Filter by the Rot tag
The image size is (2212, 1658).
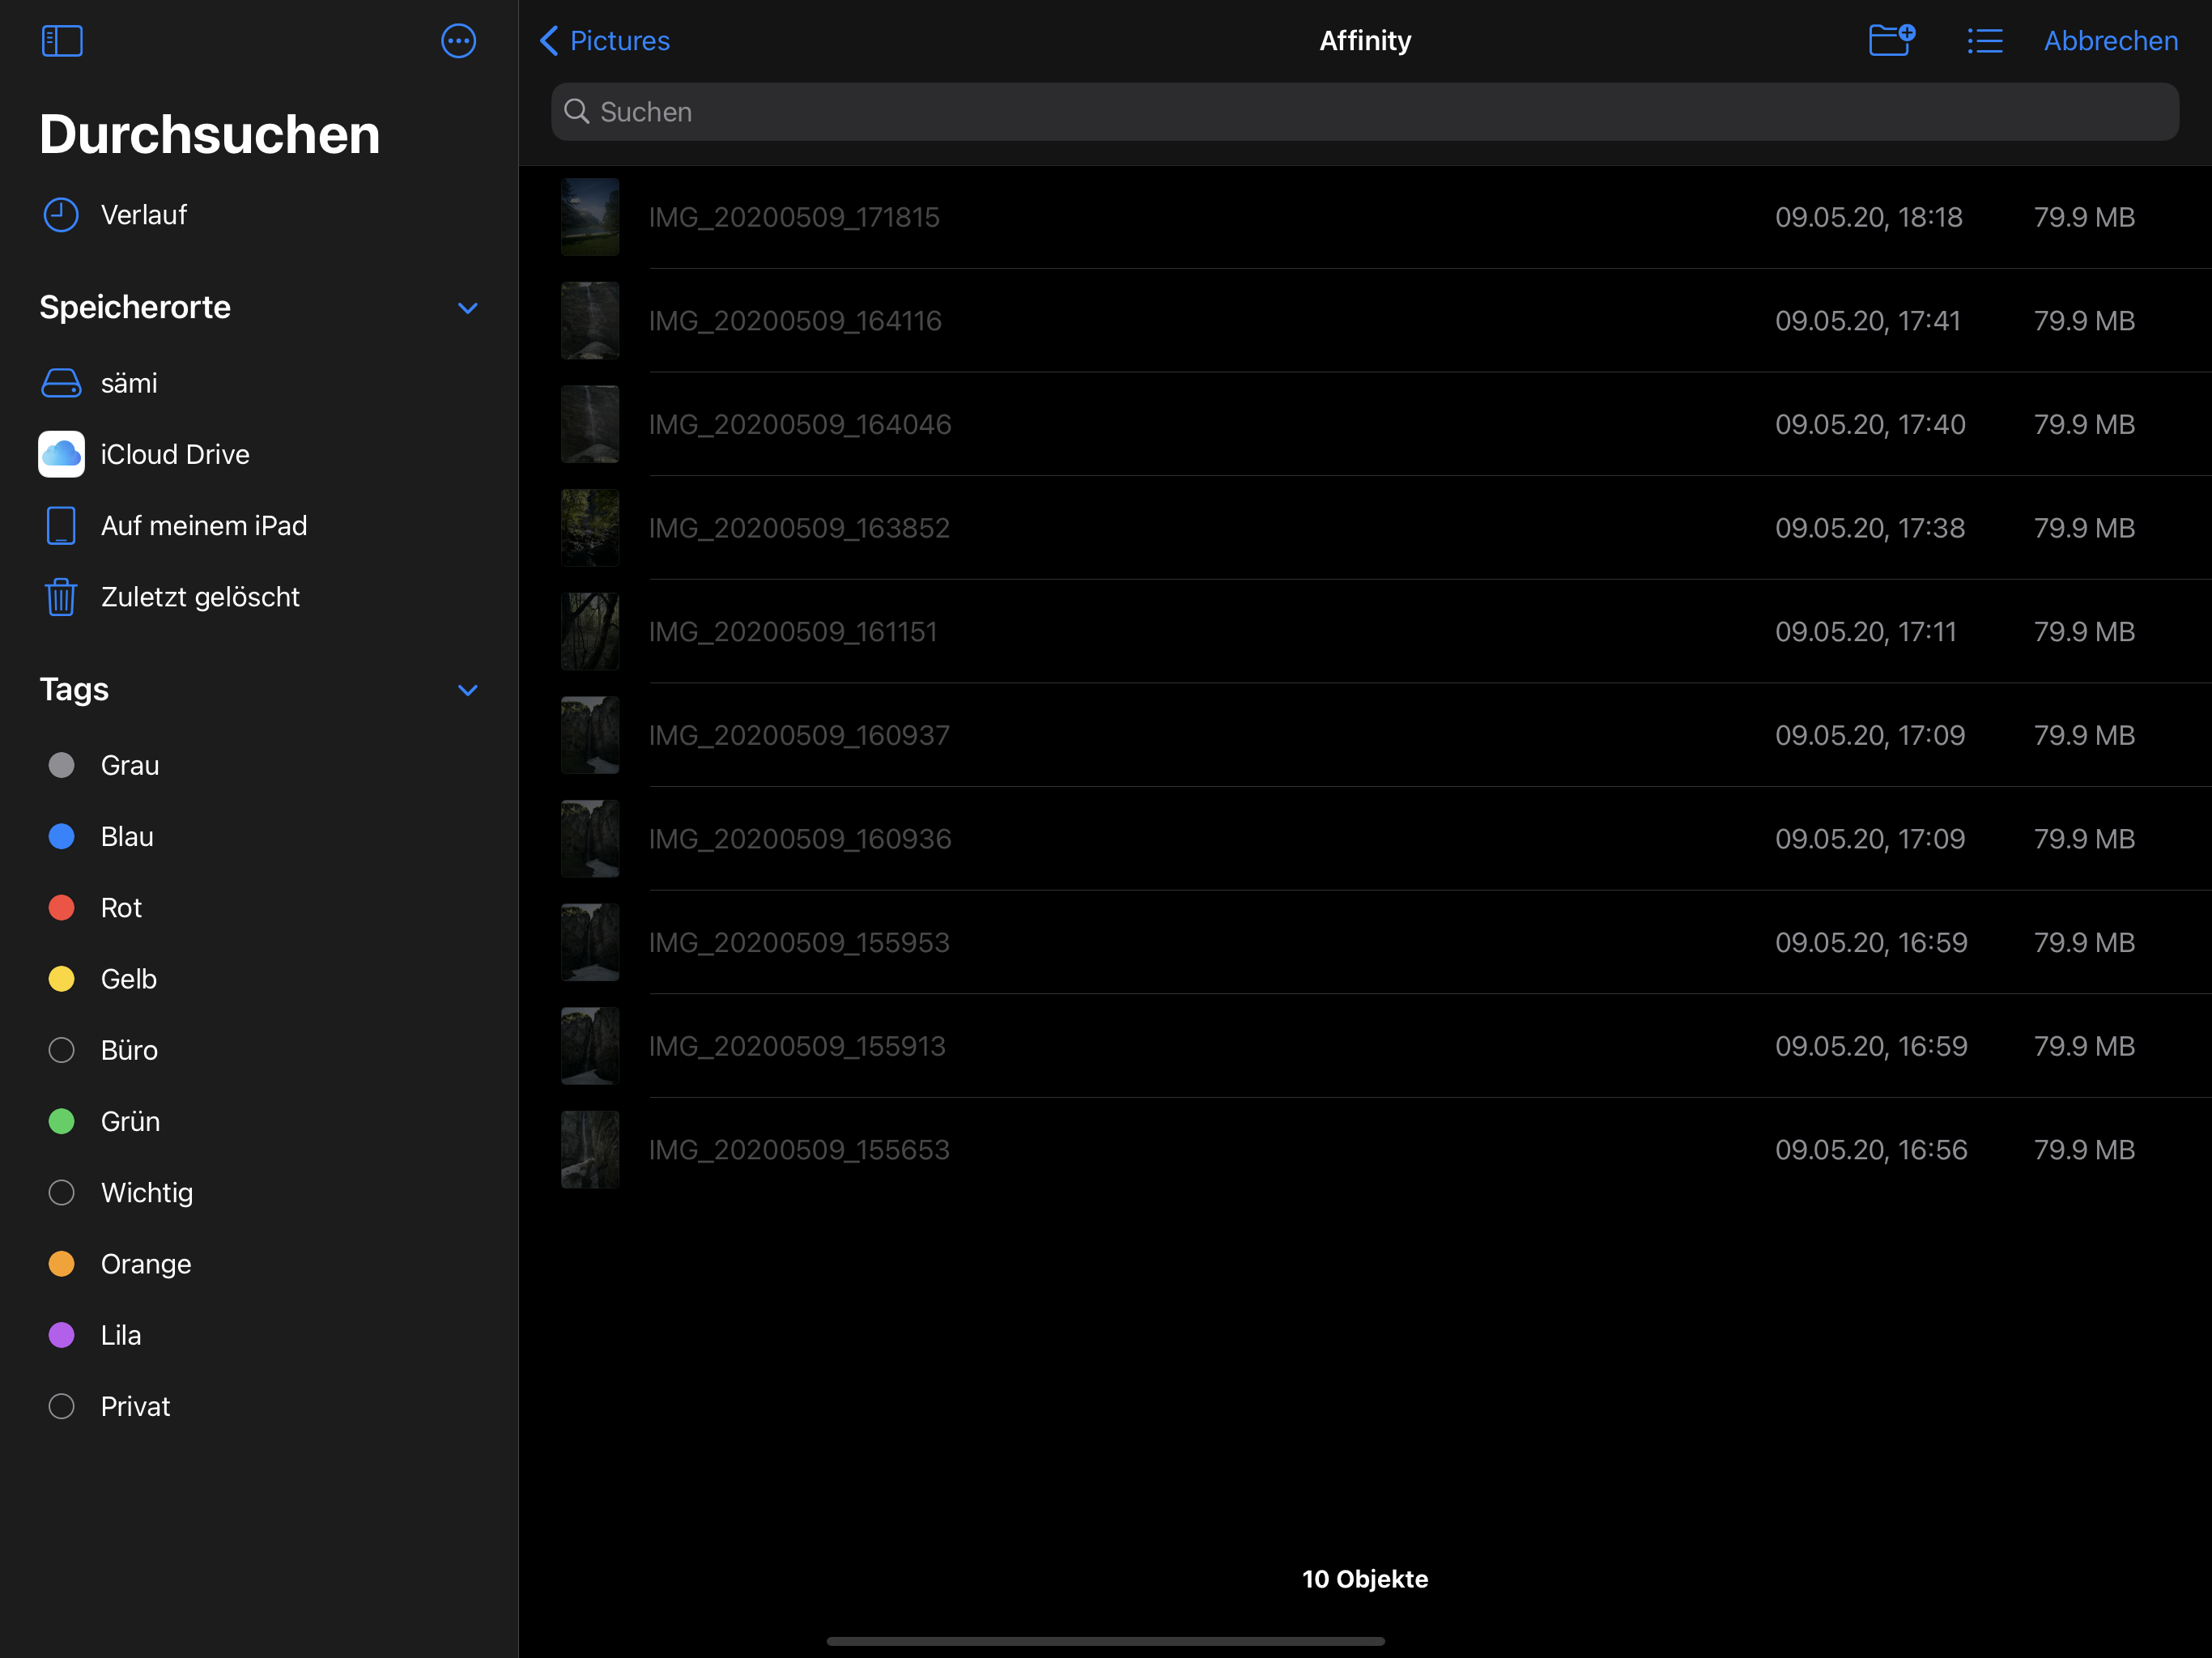tap(259, 908)
